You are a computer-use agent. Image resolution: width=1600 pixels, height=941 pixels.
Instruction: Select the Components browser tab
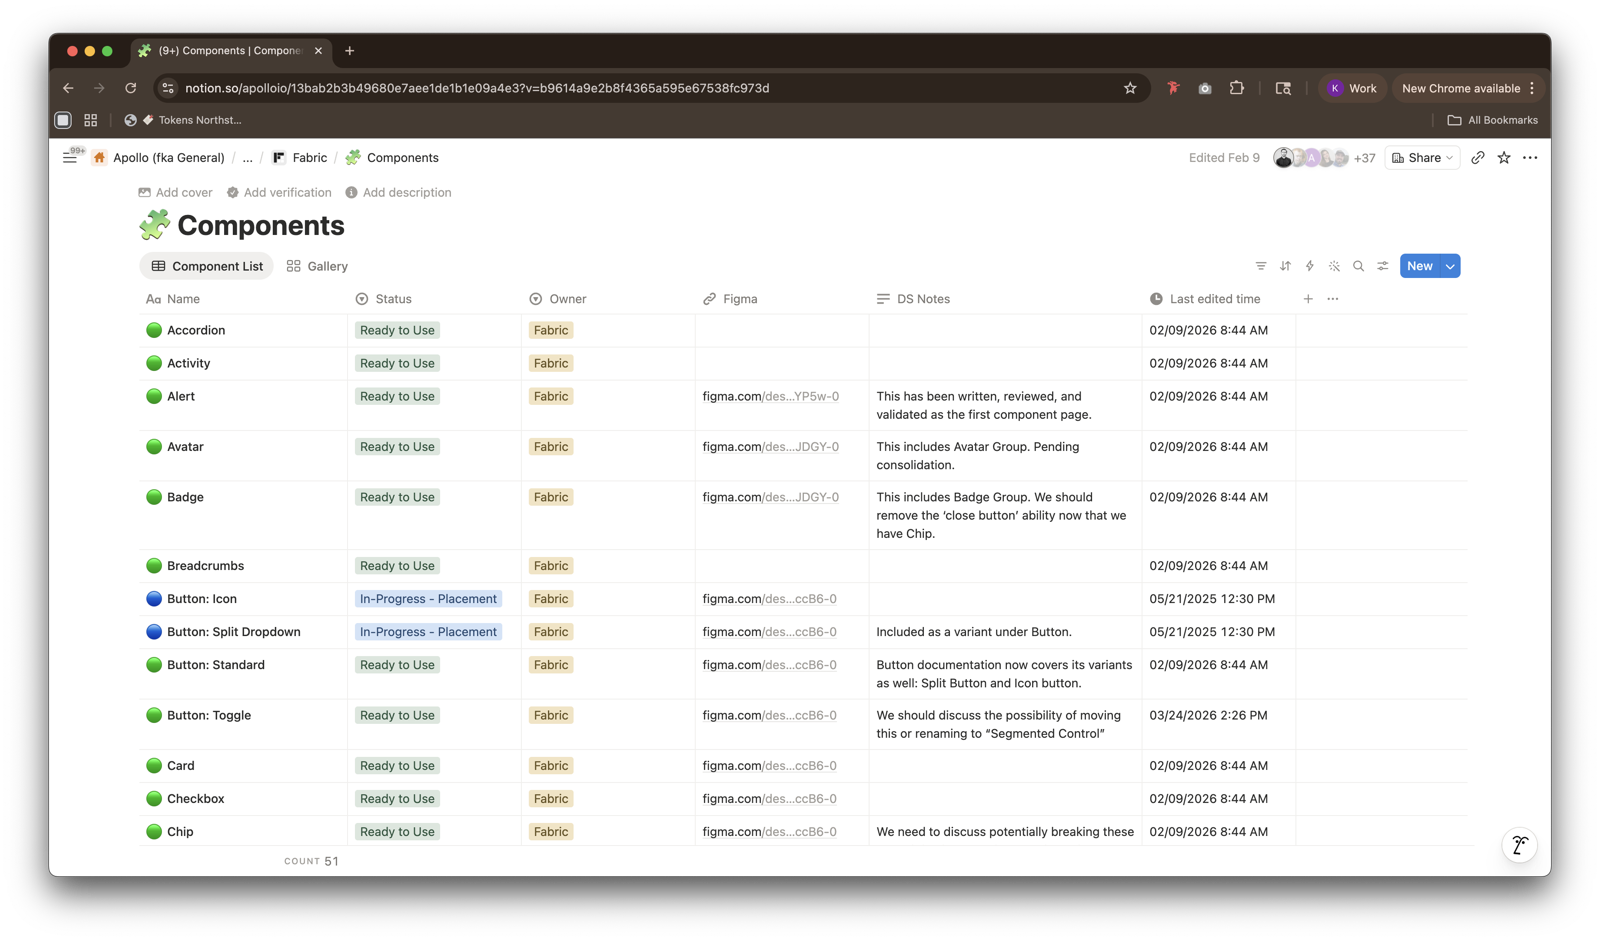point(230,51)
